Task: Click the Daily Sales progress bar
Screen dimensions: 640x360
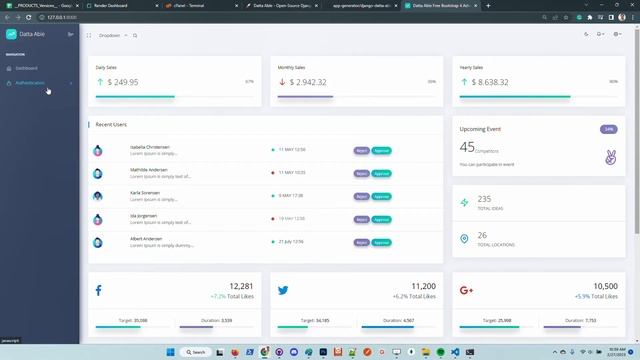Action: tap(175, 97)
